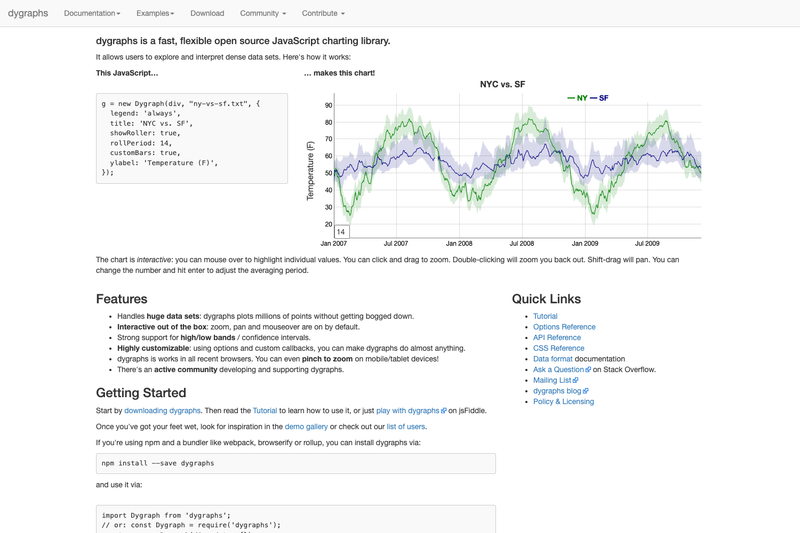
Task: Click the external link icon beside Mailing List
Action: pyautogui.click(x=576, y=380)
